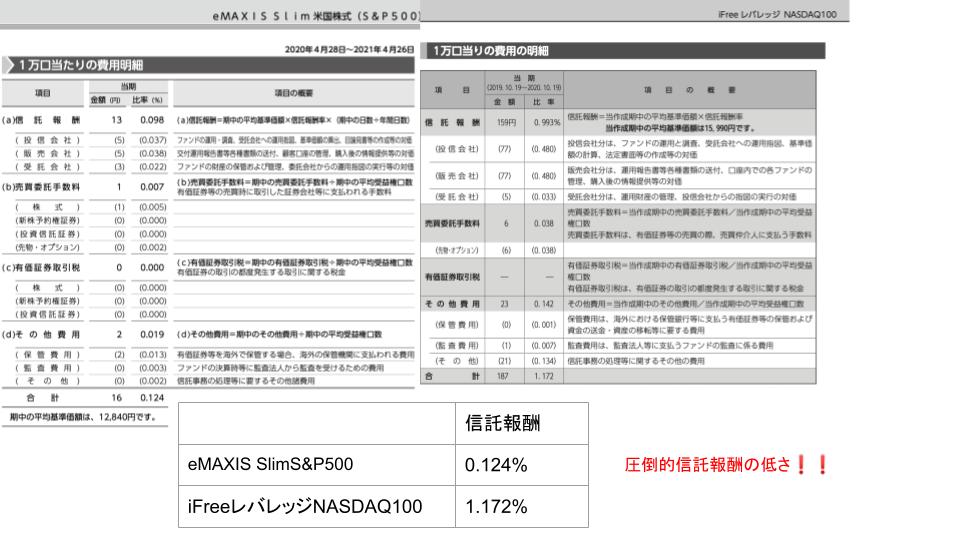Click the '(21)' amount in the (その他) row
Image resolution: width=960 pixels, height=540 pixels.
[x=505, y=361]
